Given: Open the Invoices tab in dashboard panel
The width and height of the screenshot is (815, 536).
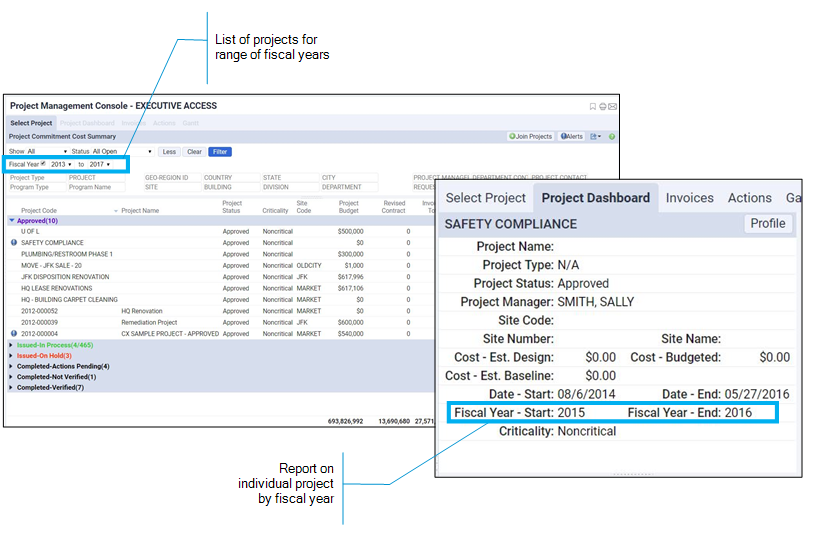Looking at the screenshot, I should [x=689, y=198].
